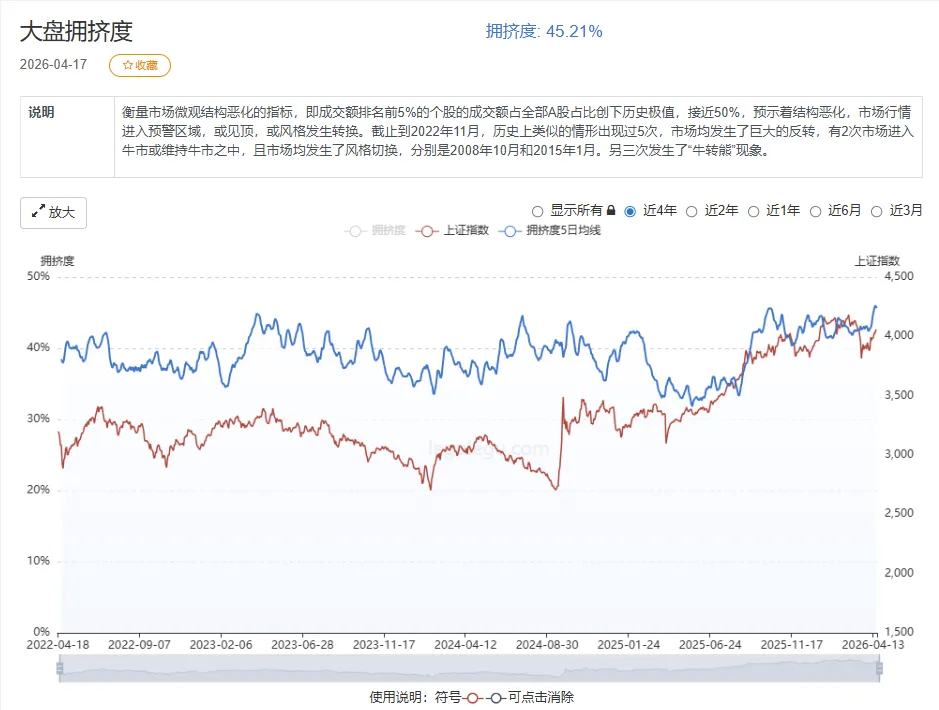
Task: Click the left data zoom slider handle
Action: (x=60, y=669)
